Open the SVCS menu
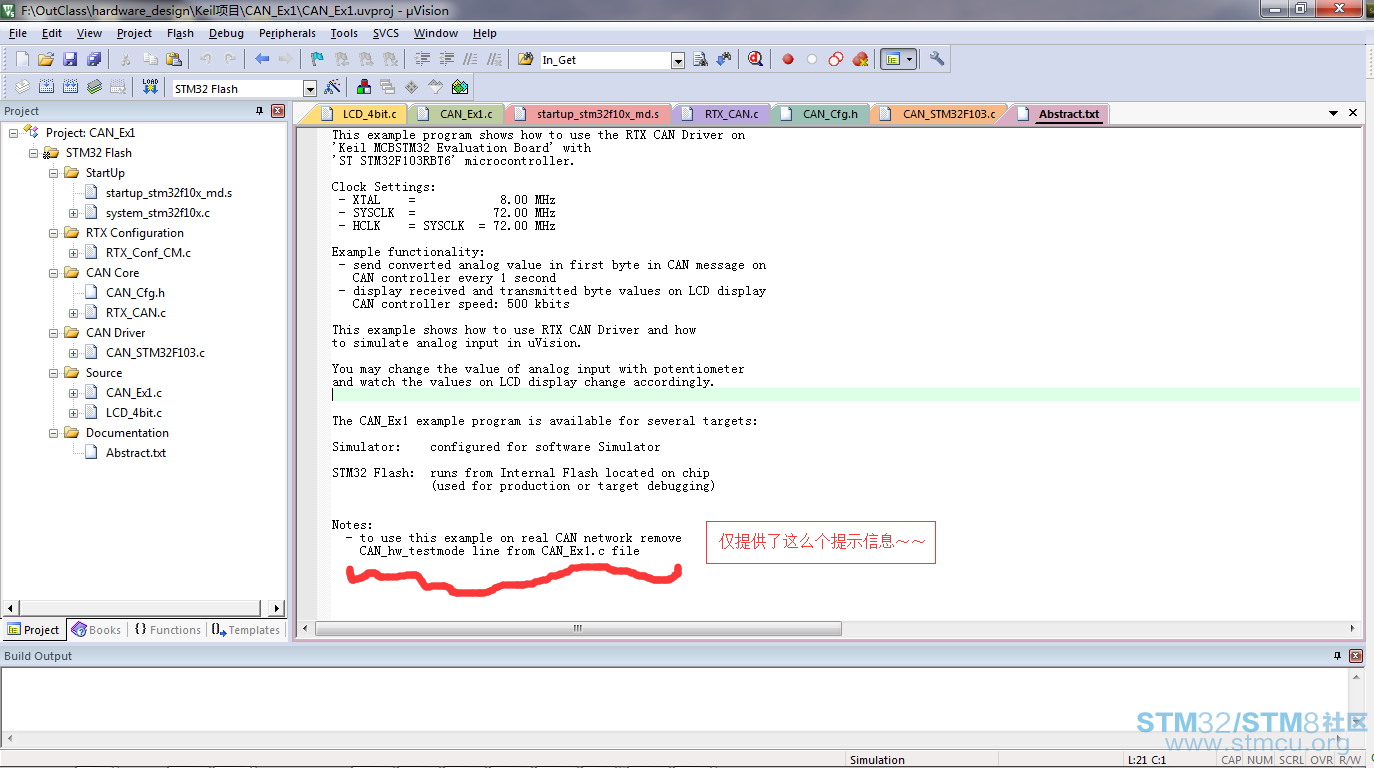Image resolution: width=1374 pixels, height=768 pixels. point(385,33)
